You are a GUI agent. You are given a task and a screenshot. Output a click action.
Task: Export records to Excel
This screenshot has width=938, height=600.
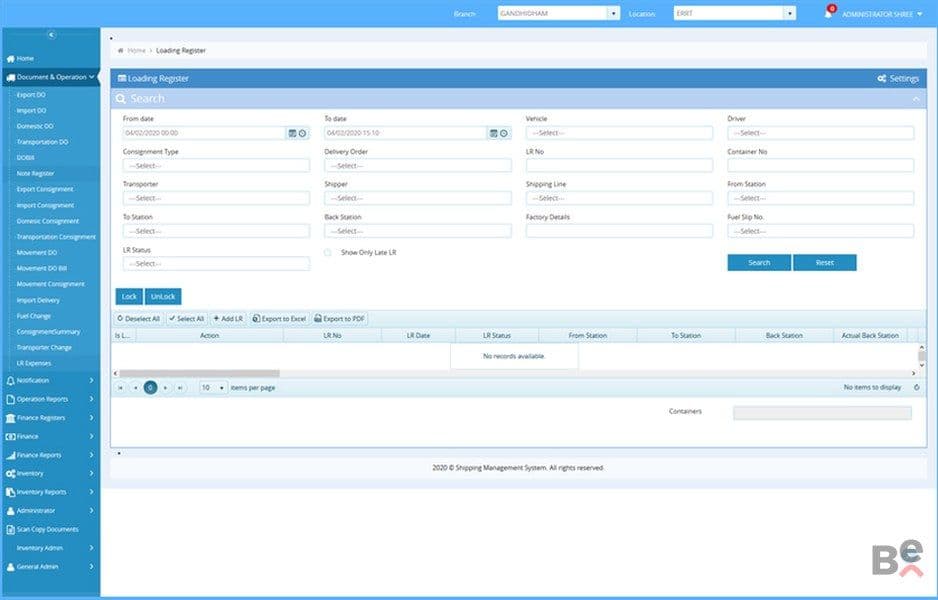[279, 319]
